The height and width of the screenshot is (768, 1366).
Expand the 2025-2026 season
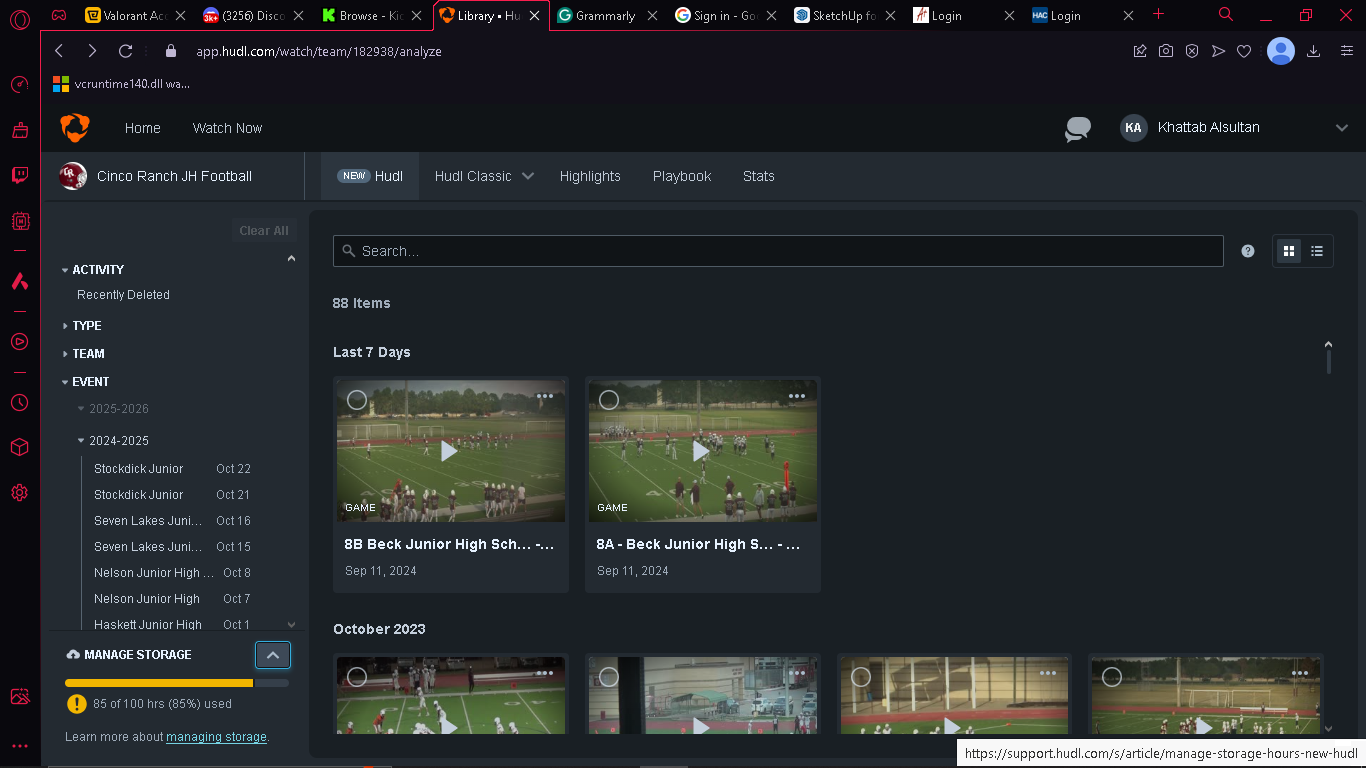pos(113,409)
